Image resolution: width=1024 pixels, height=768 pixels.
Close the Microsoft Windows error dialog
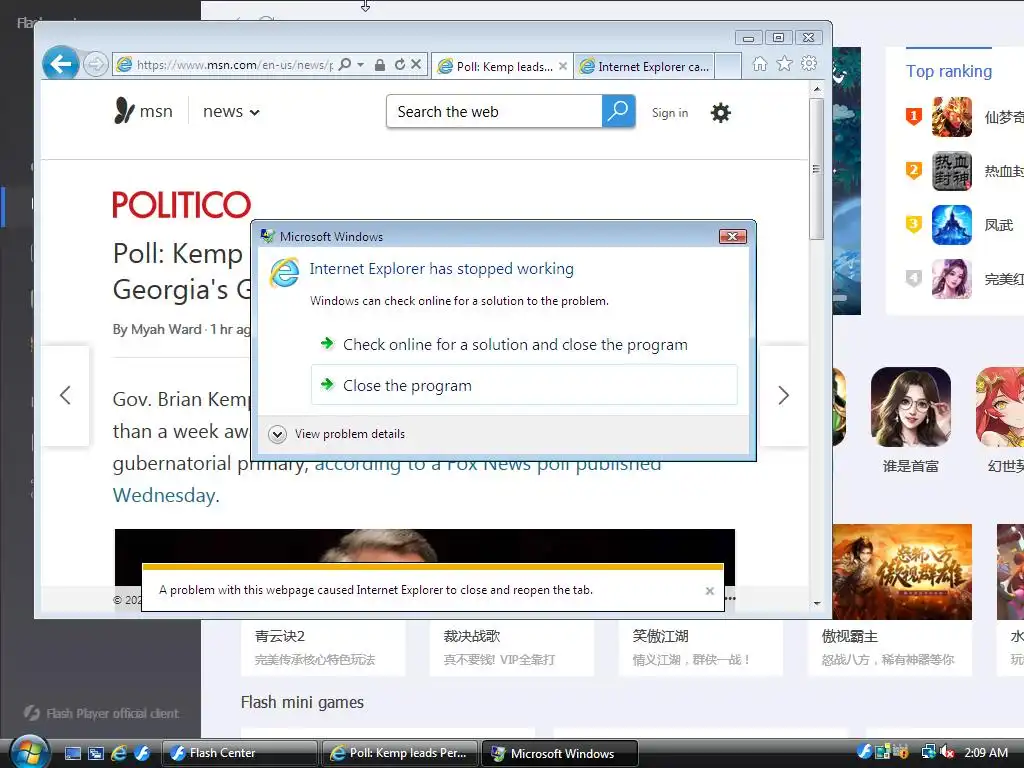coord(732,236)
